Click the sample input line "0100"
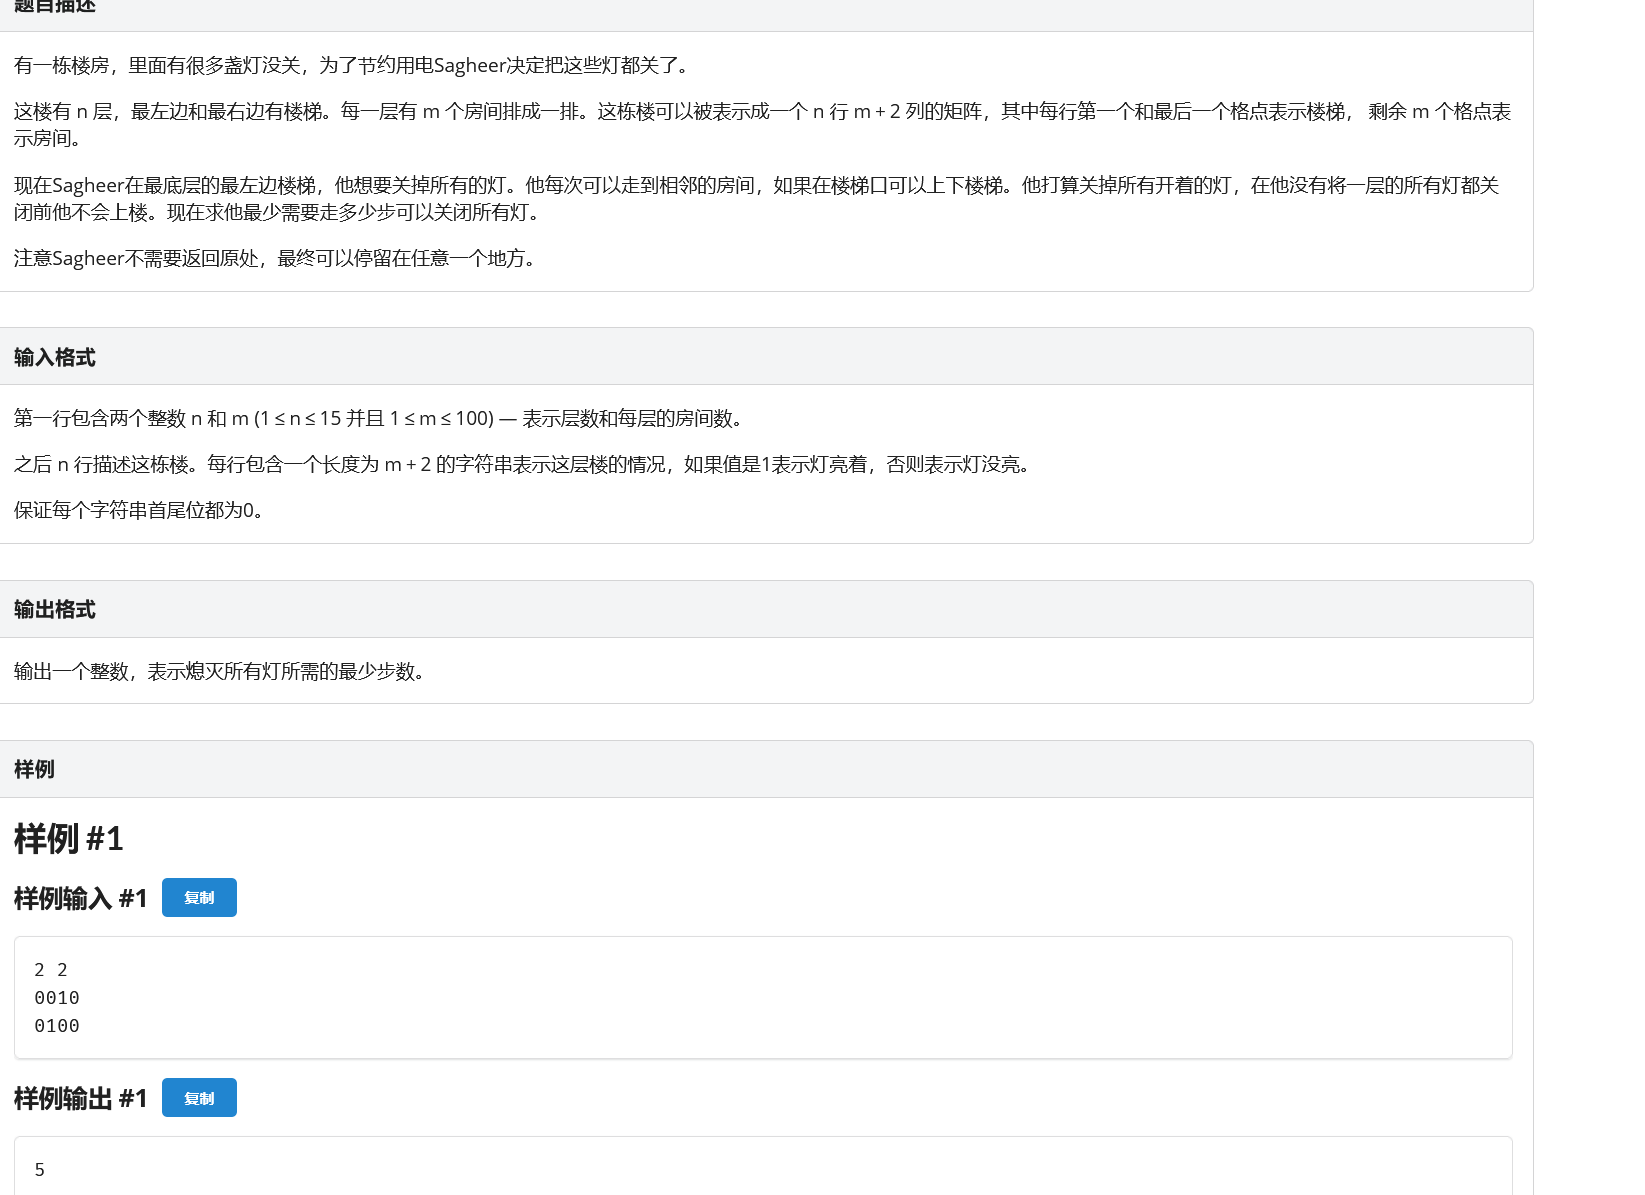The height and width of the screenshot is (1195, 1645). [x=57, y=1026]
